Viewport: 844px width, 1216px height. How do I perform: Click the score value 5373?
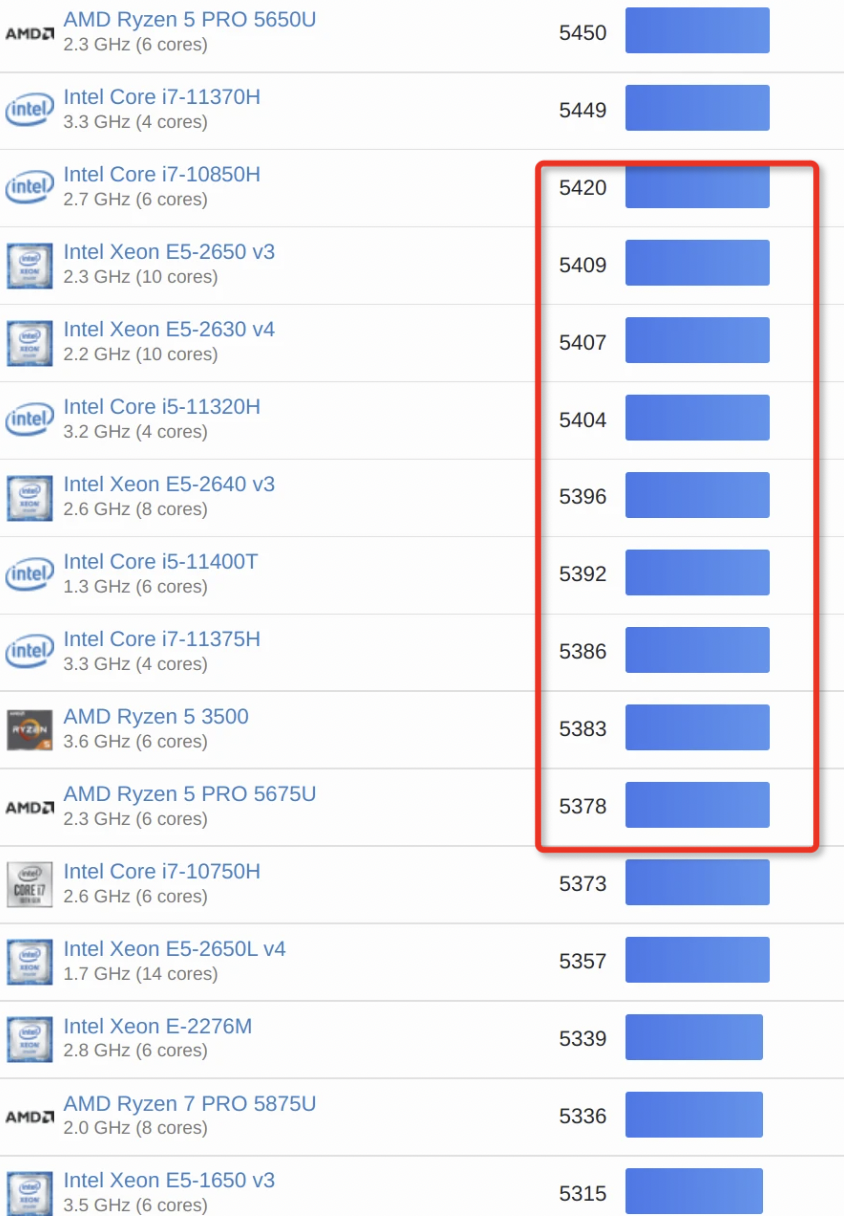pyautogui.click(x=583, y=884)
